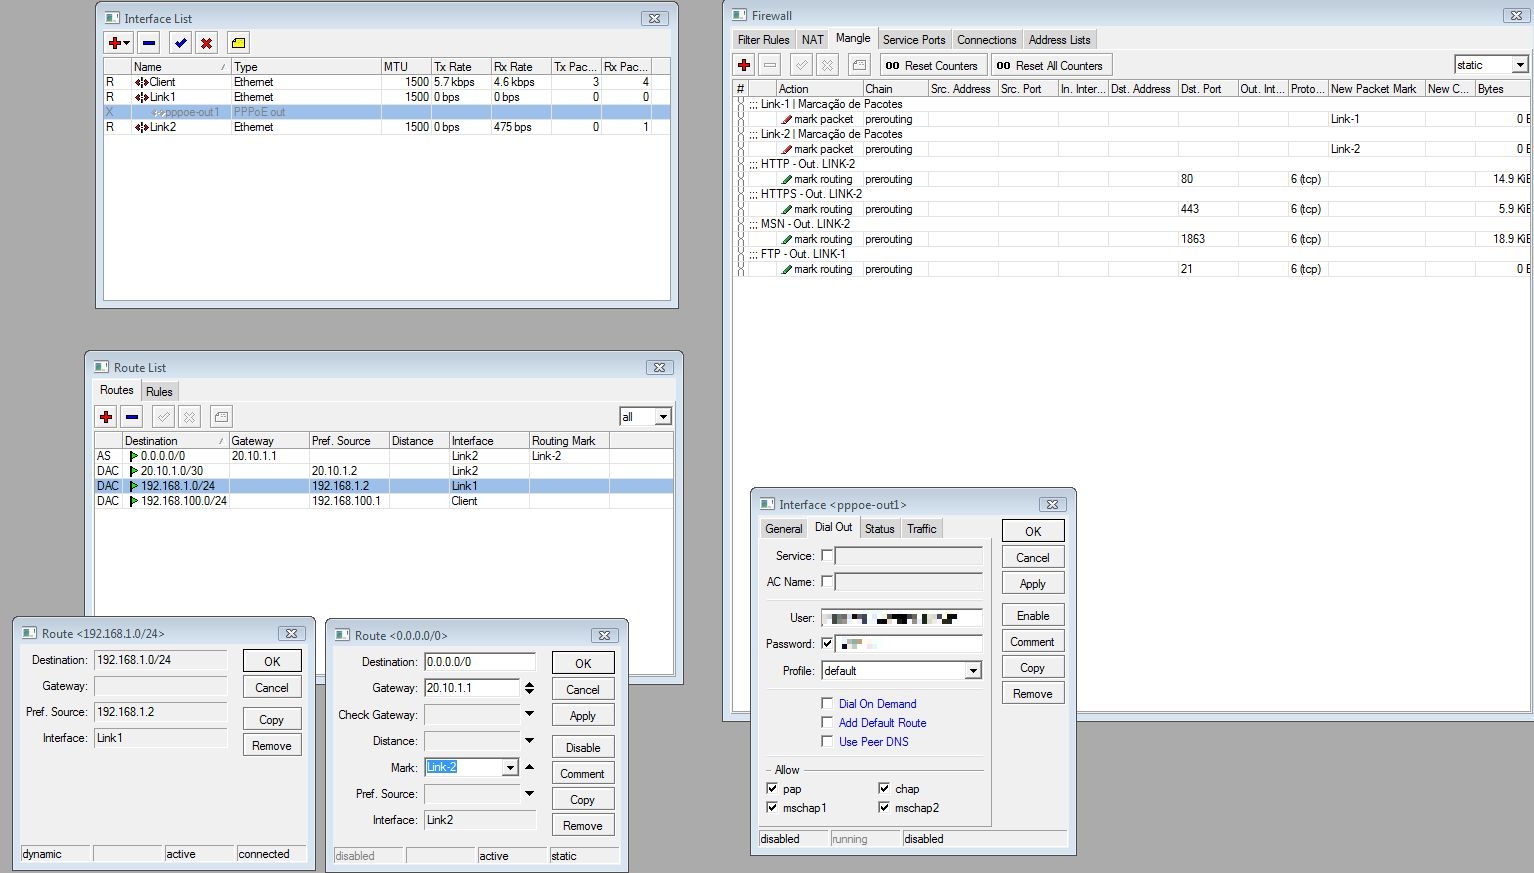Expand the Mark dropdown with Link-2
The image size is (1534, 873).
tap(510, 768)
